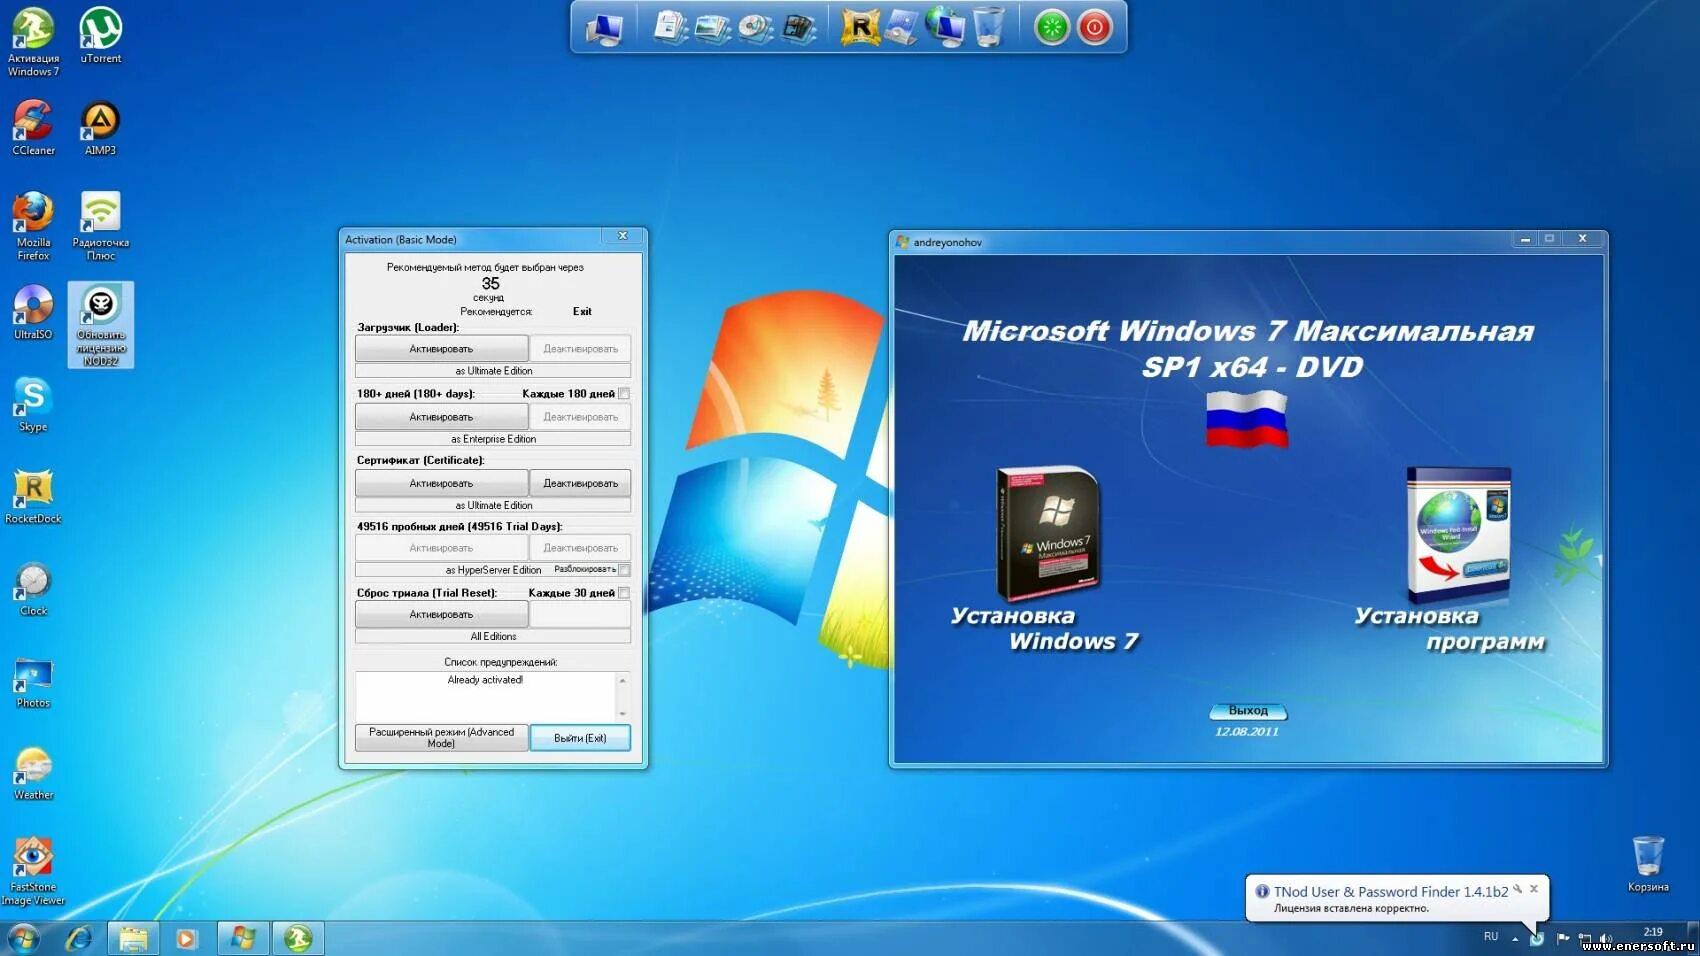This screenshot has height=956, width=1700.
Task: Open the Корзина recycle bin on desktop
Action: [x=1647, y=864]
